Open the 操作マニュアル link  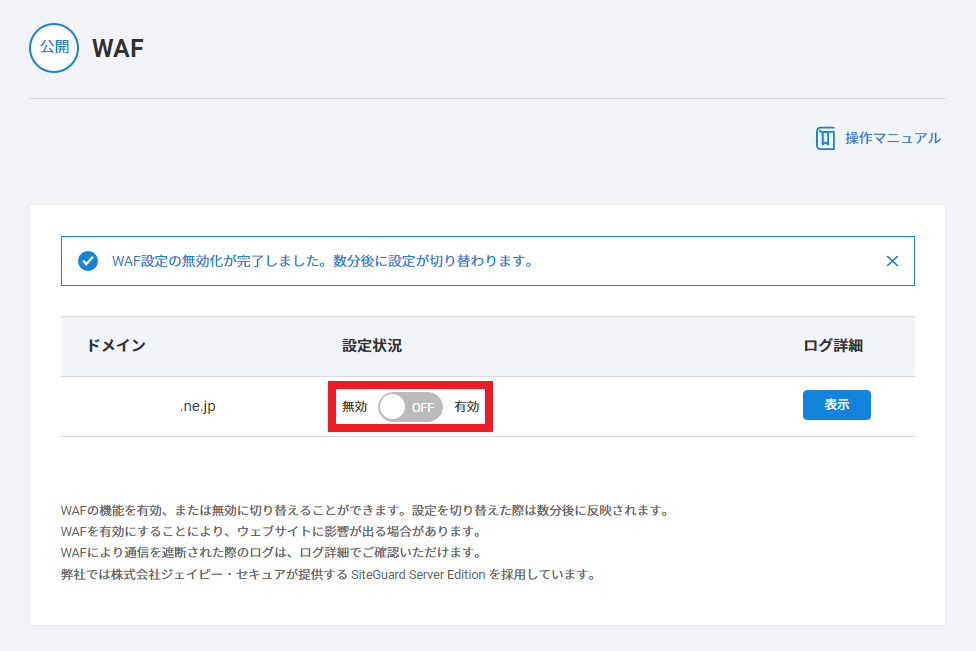(892, 138)
